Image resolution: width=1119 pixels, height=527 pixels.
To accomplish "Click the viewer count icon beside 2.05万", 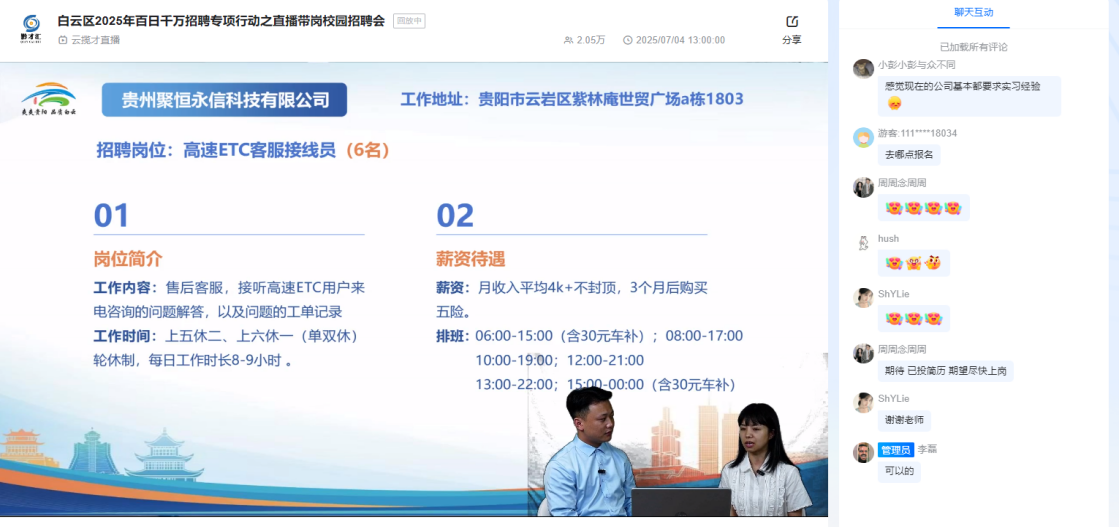I will point(569,40).
